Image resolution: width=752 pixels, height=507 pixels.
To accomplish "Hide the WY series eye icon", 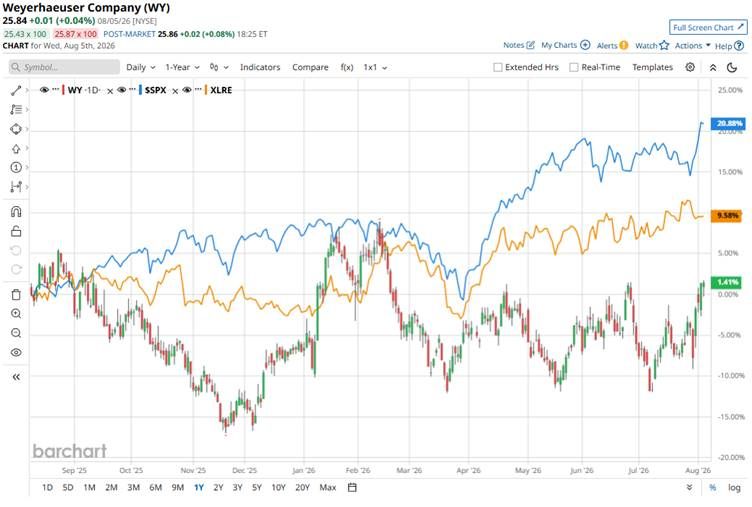I will pyautogui.click(x=44, y=90).
